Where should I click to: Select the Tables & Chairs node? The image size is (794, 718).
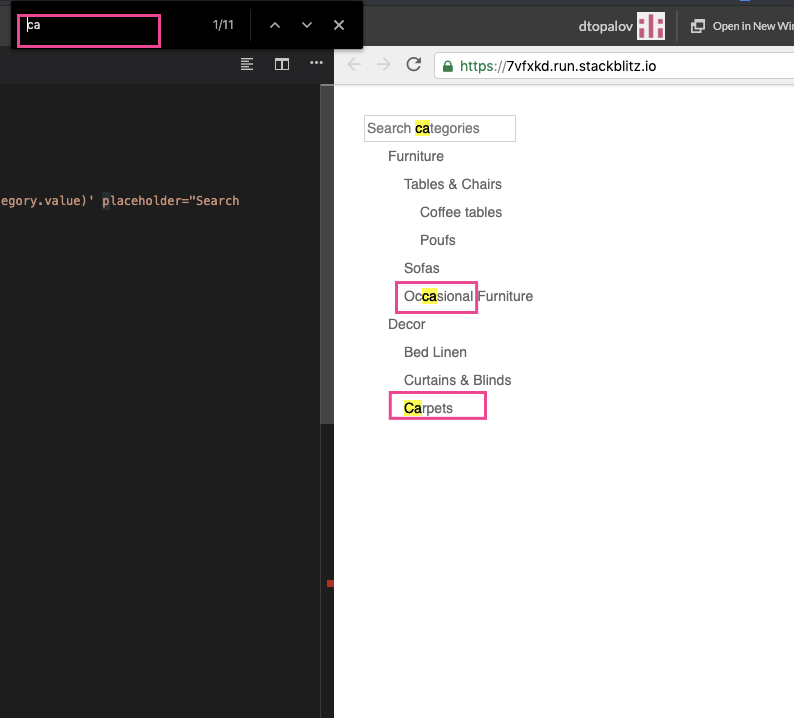[x=453, y=184]
